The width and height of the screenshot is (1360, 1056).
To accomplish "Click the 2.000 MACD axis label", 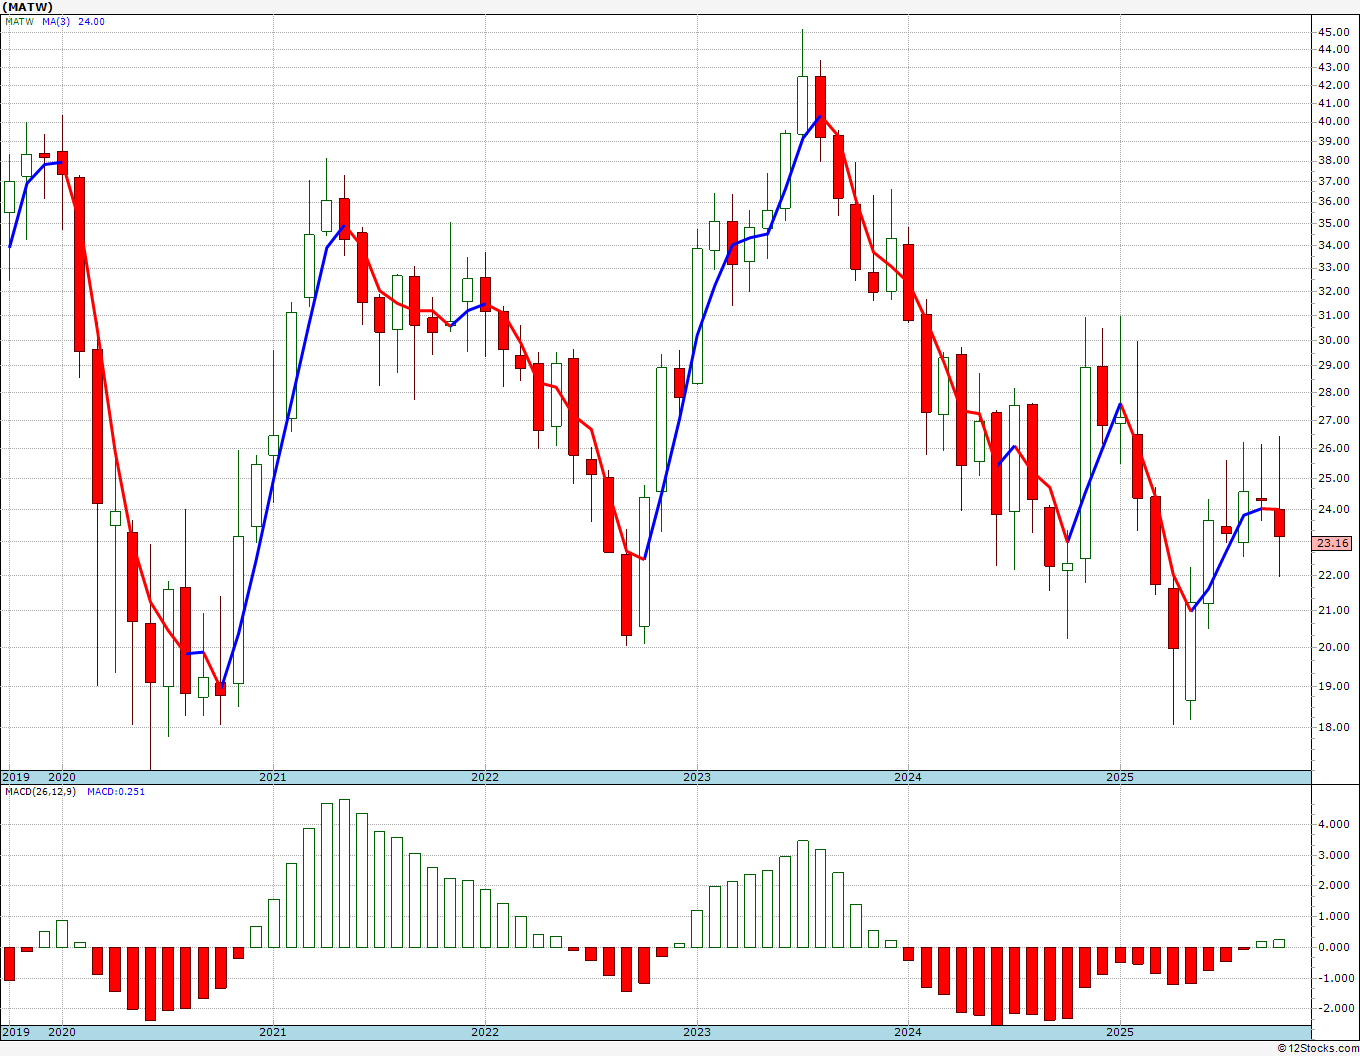I will point(1334,886).
